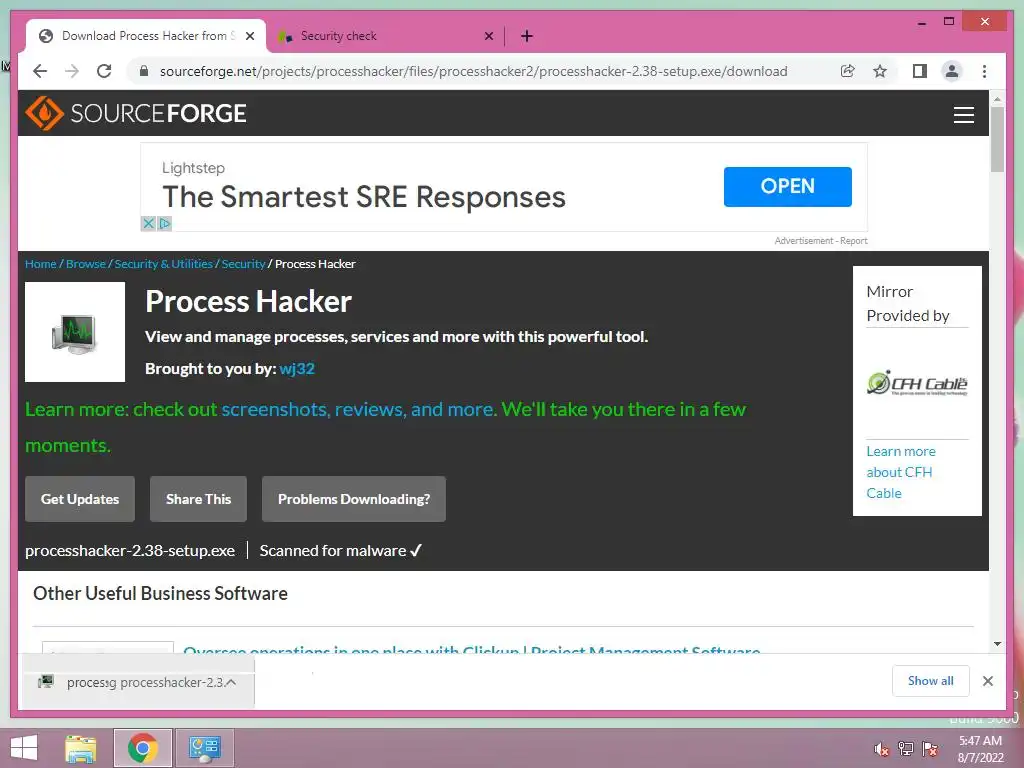Image resolution: width=1024 pixels, height=768 pixels.
Task: Click the AdChoices triangle icon
Action: [x=165, y=223]
